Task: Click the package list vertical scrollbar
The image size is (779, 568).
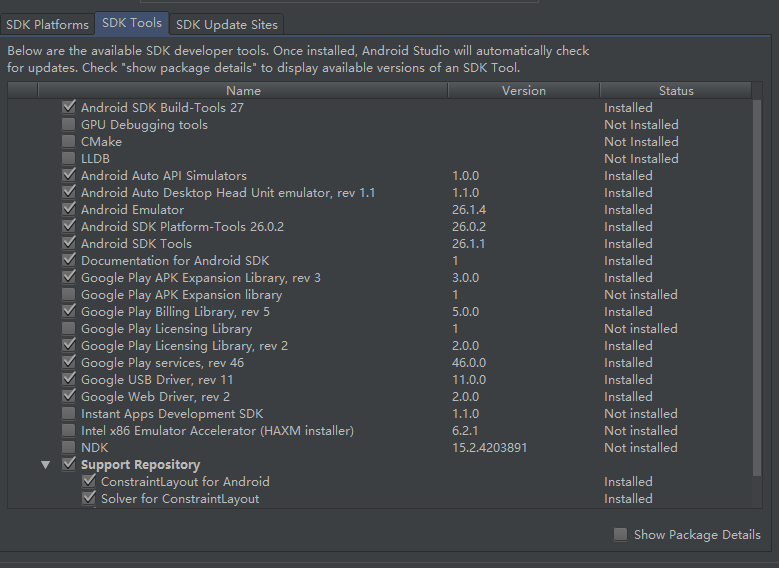Action: pyautogui.click(x=757, y=288)
